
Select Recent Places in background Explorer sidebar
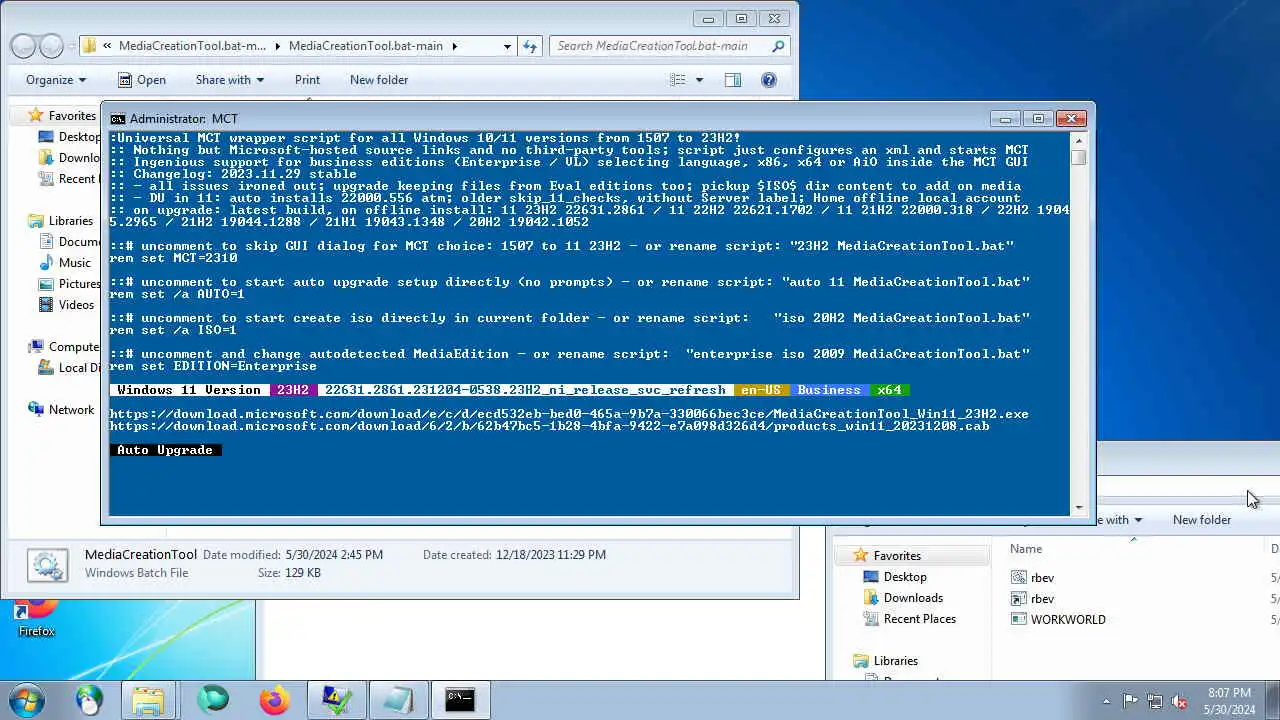919,619
